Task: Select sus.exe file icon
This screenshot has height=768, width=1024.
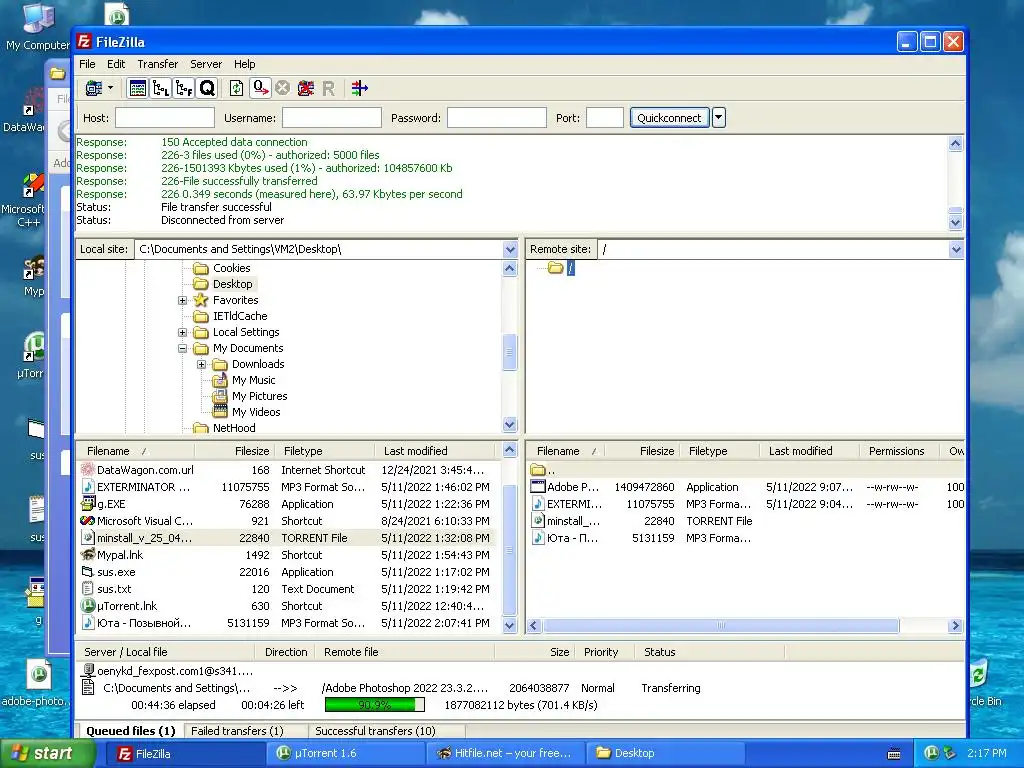Action: point(88,572)
